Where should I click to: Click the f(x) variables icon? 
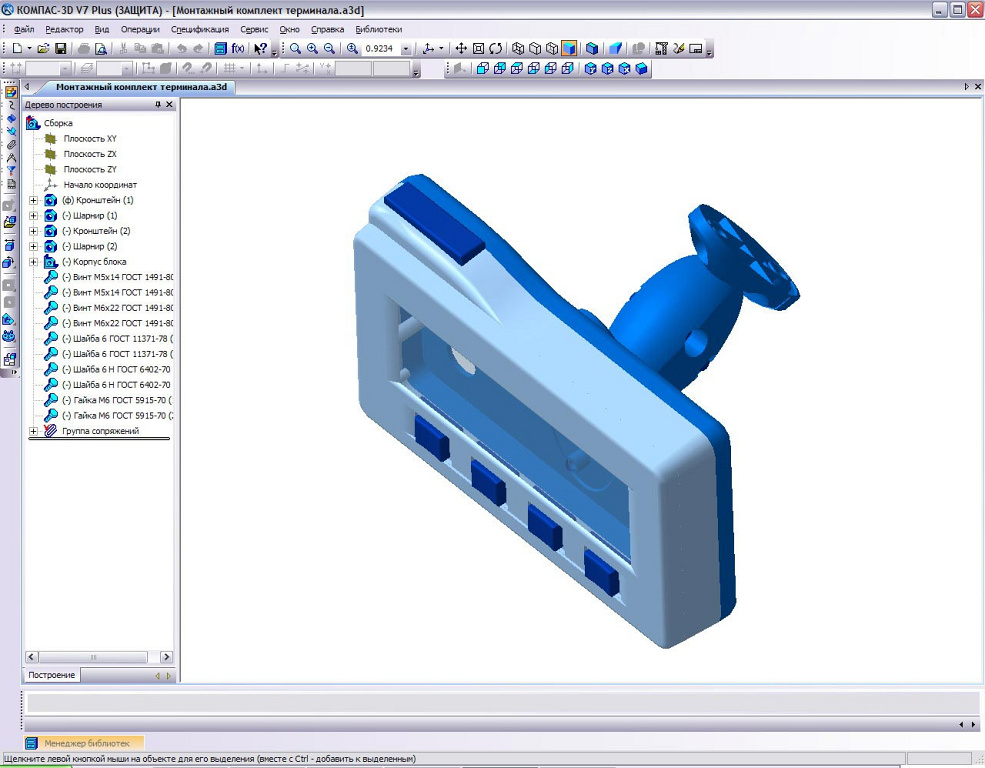click(x=238, y=48)
